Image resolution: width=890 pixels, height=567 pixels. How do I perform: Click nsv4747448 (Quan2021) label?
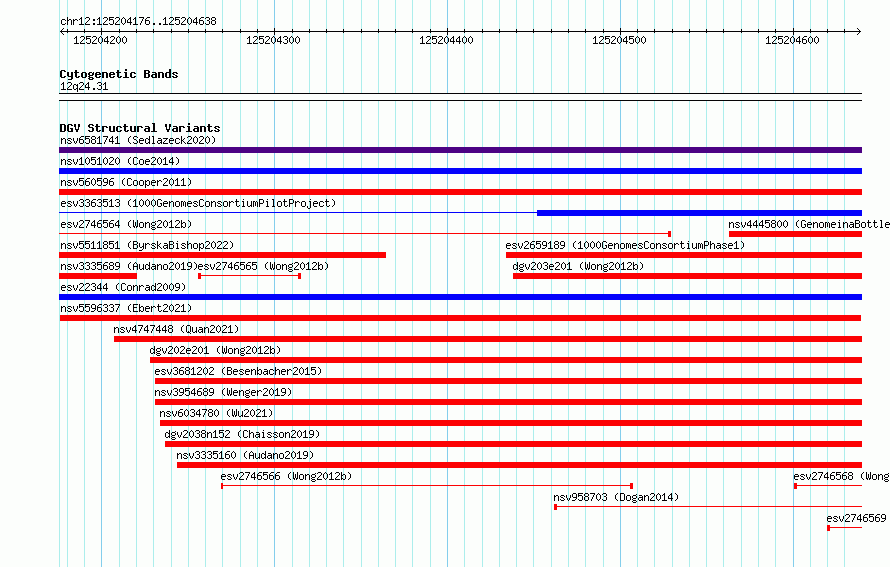pyautogui.click(x=176, y=329)
